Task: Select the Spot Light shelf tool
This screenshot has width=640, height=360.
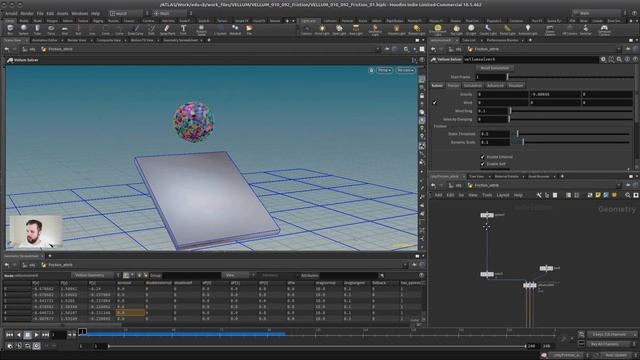Action: pyautogui.click(x=339, y=29)
